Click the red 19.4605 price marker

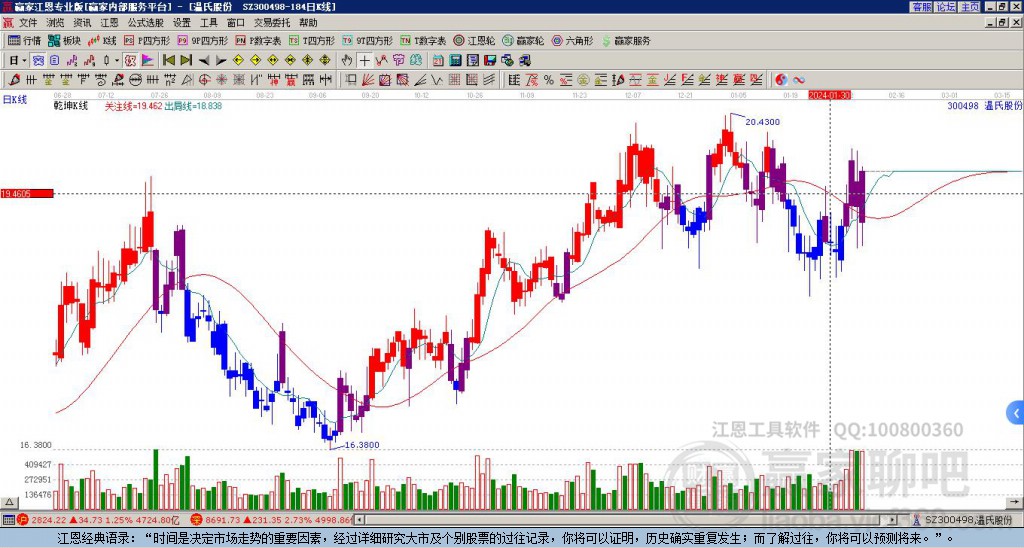27,193
